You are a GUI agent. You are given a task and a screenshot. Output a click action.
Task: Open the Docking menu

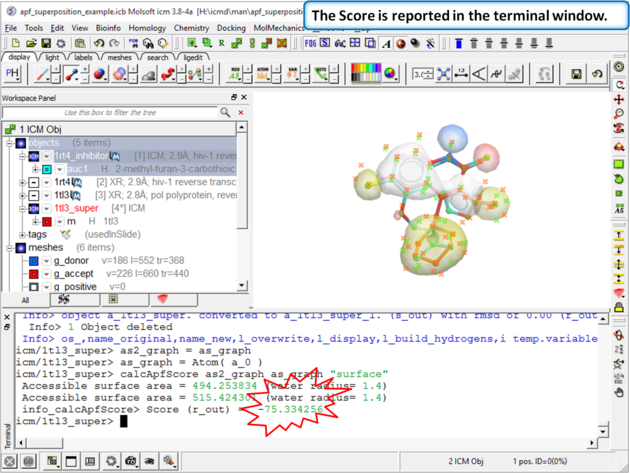click(230, 29)
